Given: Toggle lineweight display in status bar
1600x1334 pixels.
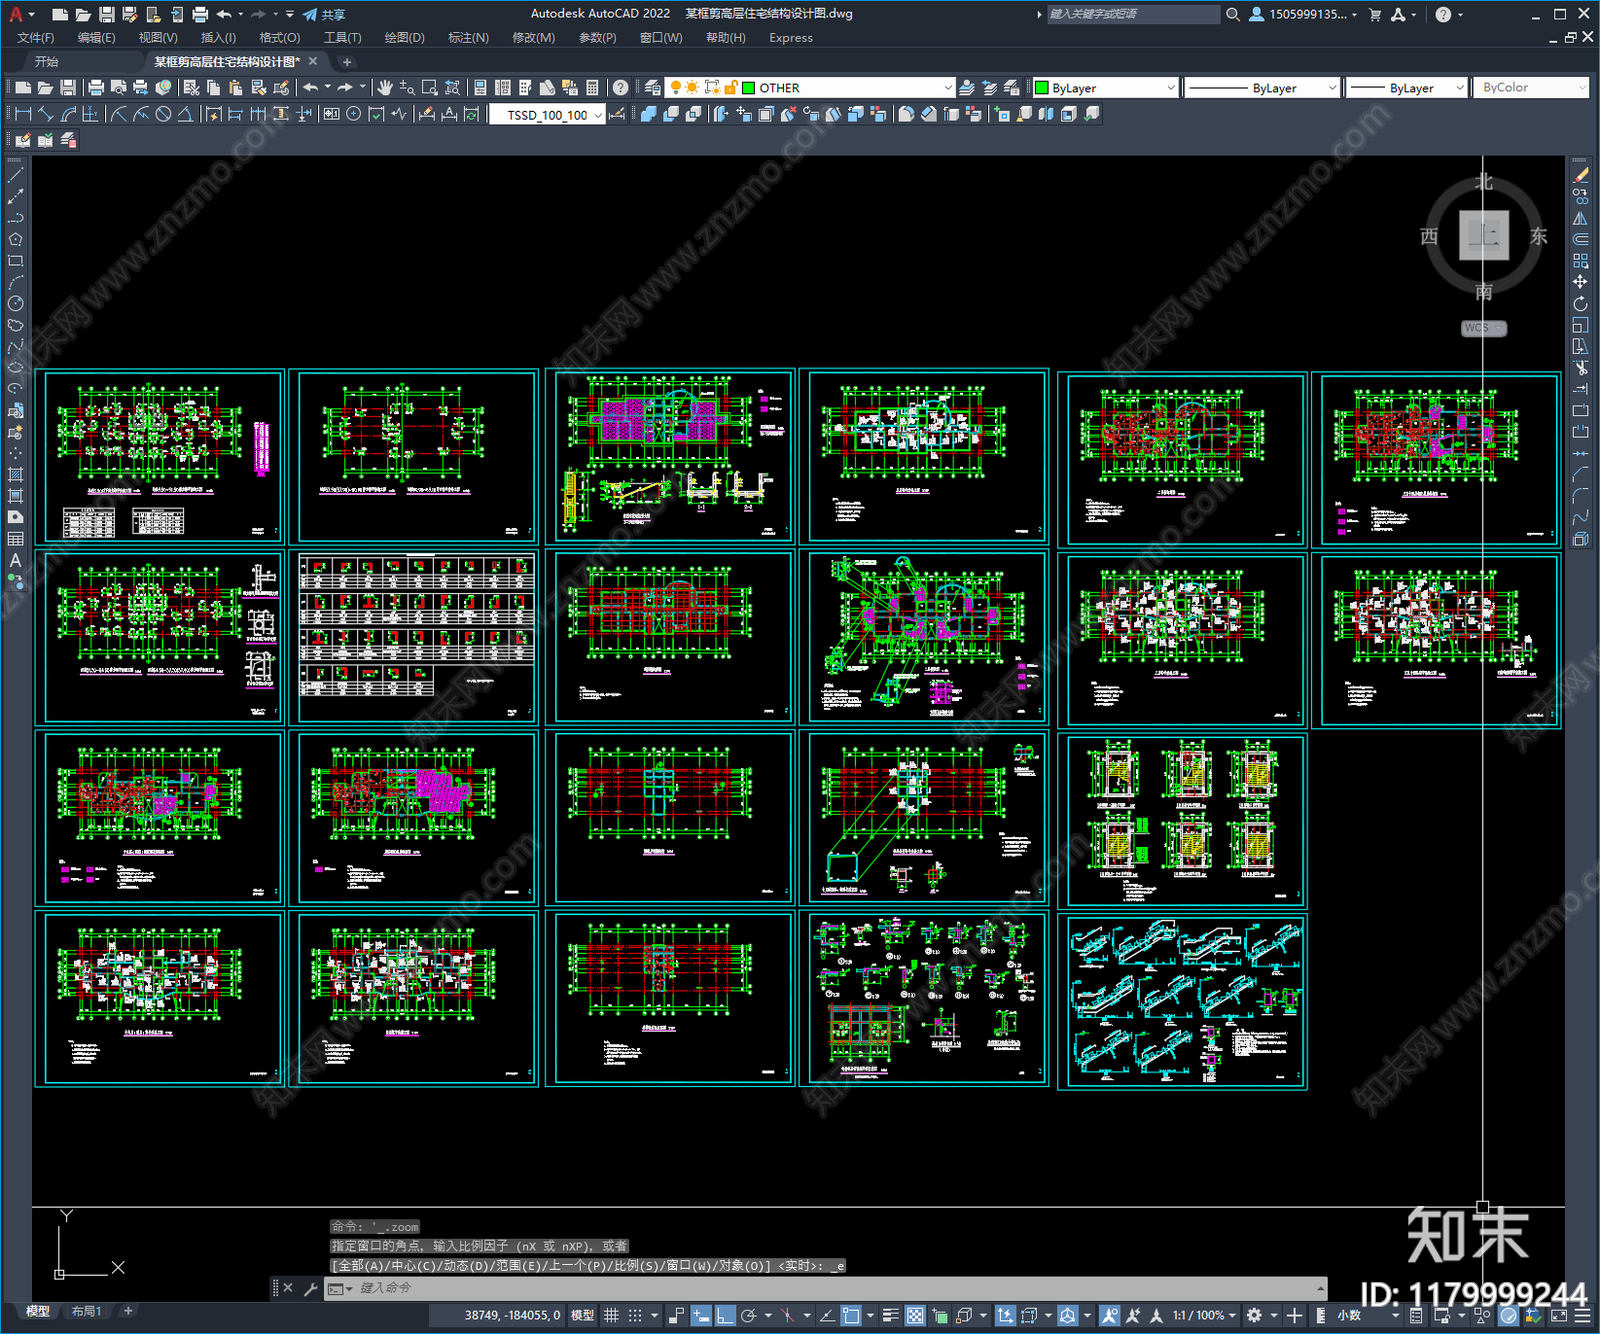Looking at the screenshot, I should pos(890,1315).
